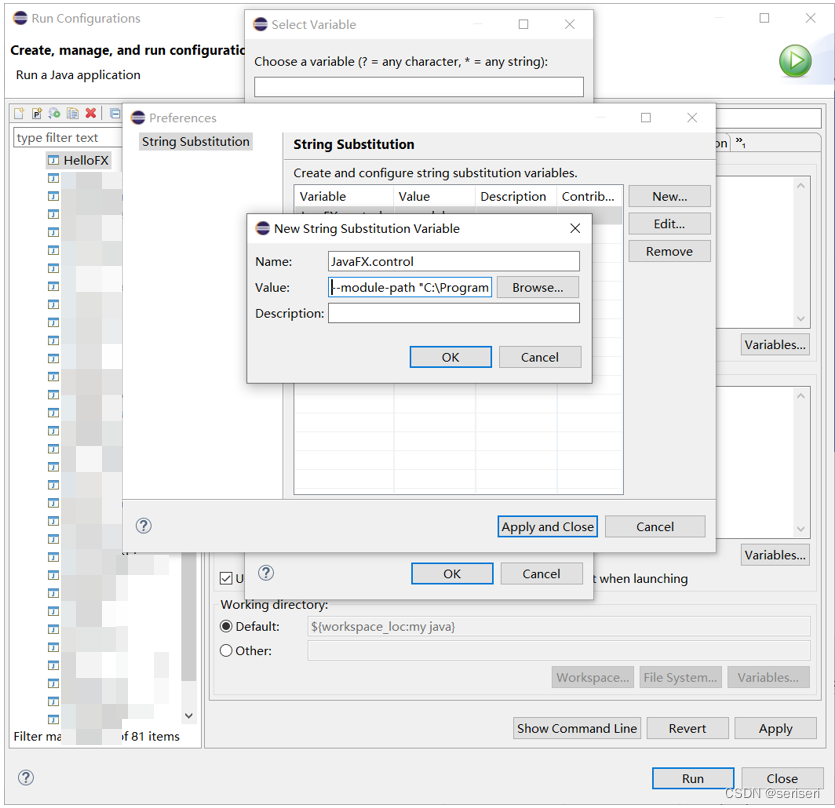Click the Eclipse icon in New String Substitution Variable title

coord(263,228)
